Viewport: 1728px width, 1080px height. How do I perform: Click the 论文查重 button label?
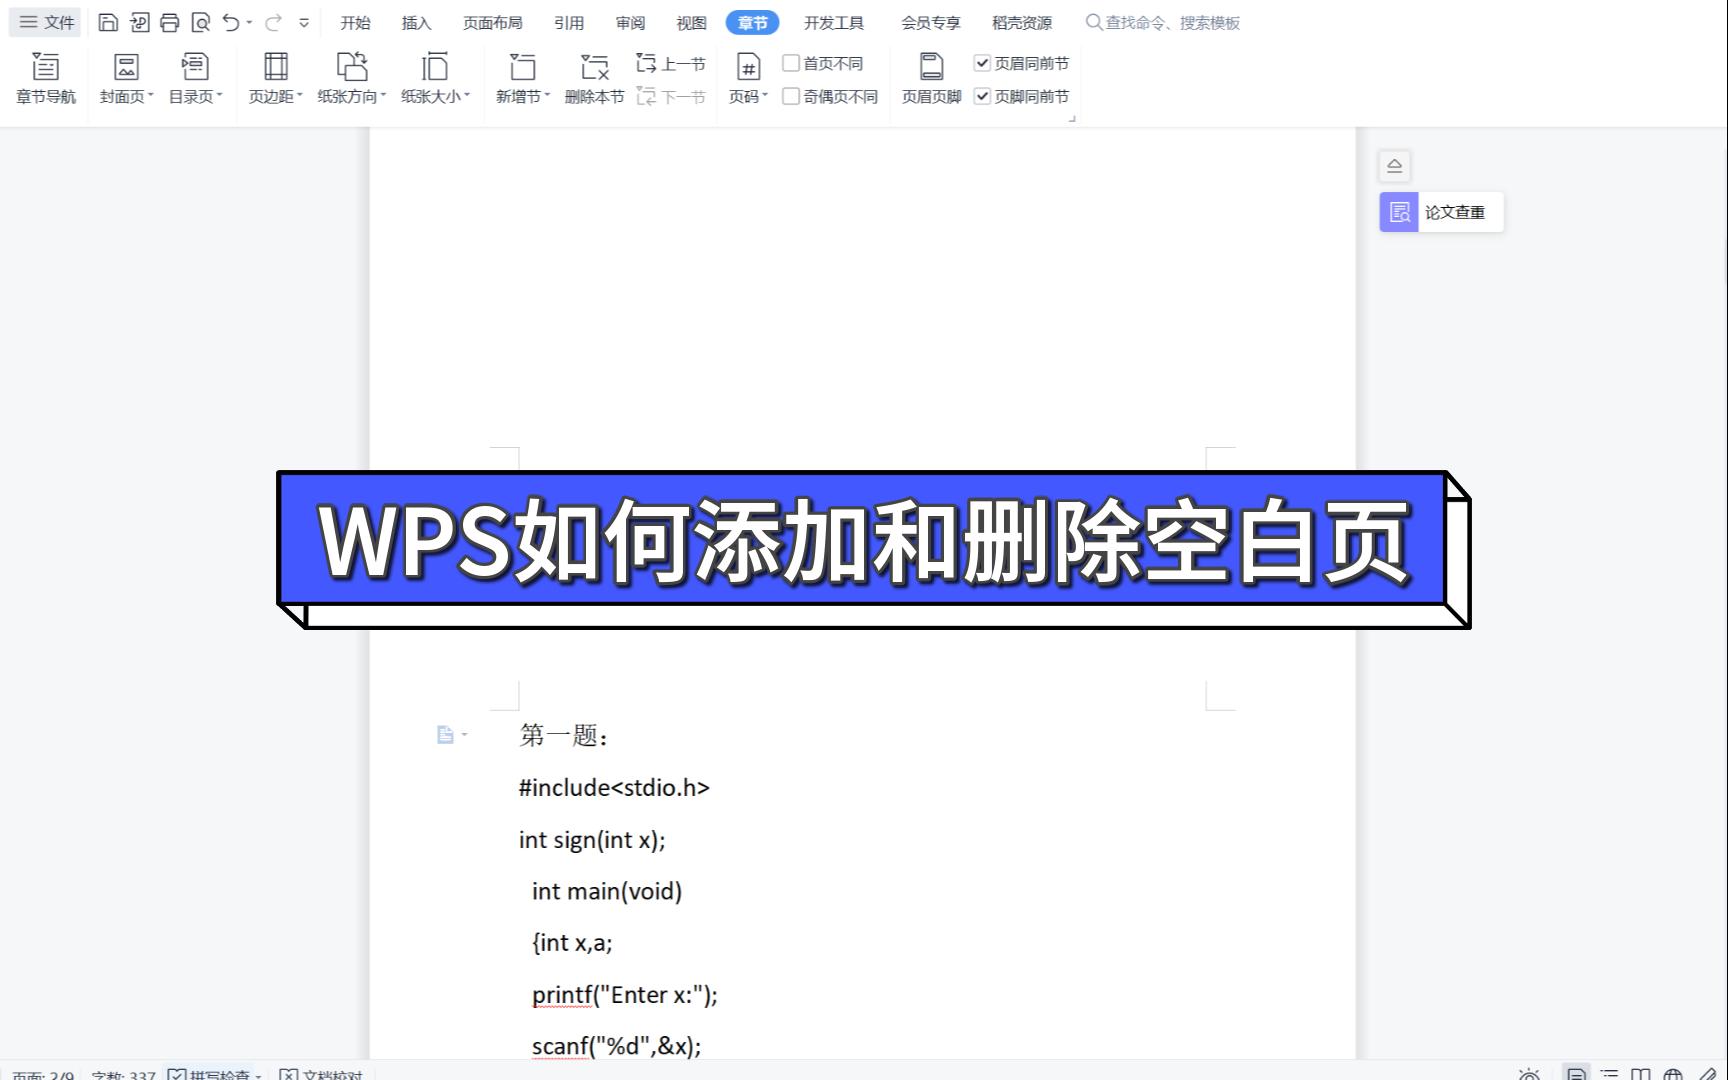click(1455, 212)
